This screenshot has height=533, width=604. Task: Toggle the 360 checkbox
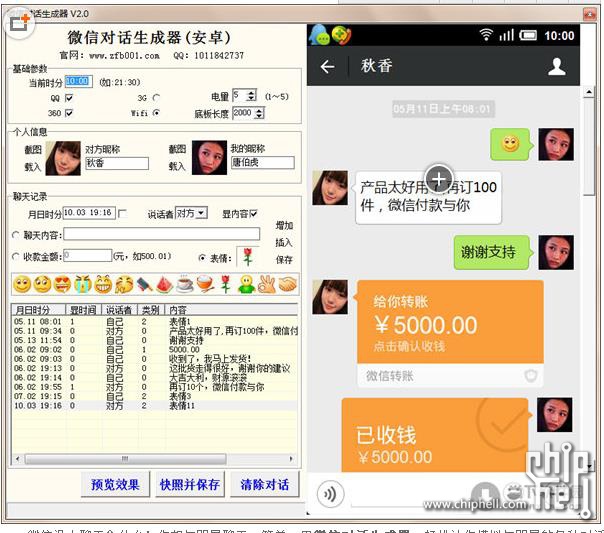pos(69,113)
